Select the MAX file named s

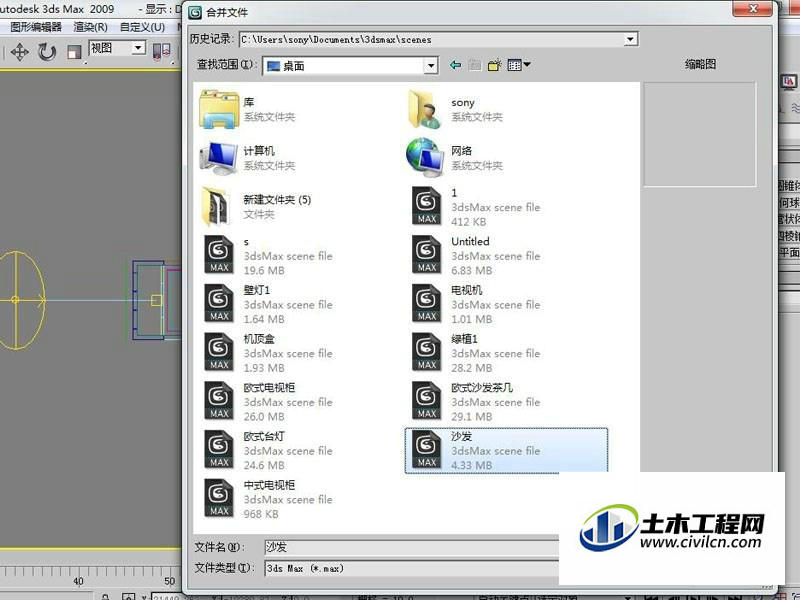[269, 255]
